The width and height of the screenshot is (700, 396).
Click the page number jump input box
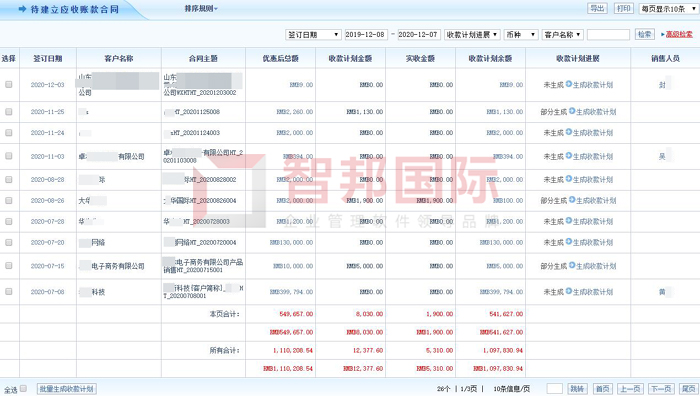click(x=554, y=389)
